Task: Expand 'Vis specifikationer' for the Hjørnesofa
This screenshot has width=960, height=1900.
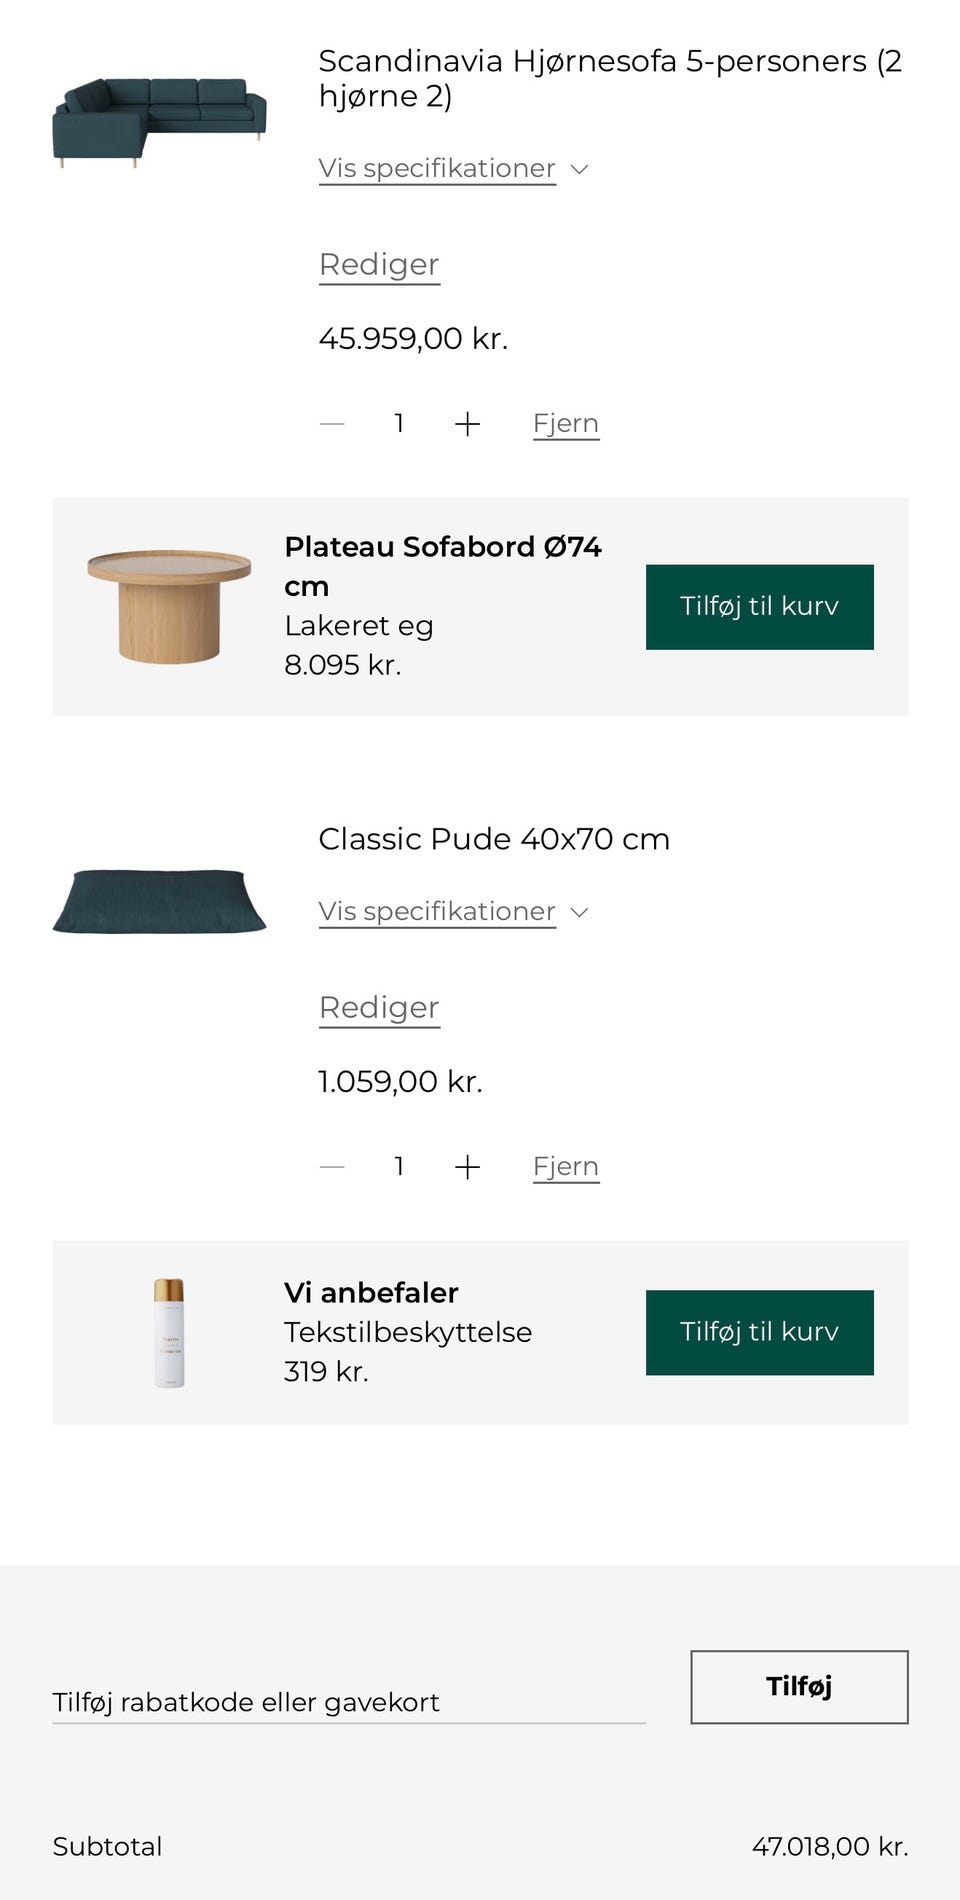Action: click(437, 168)
